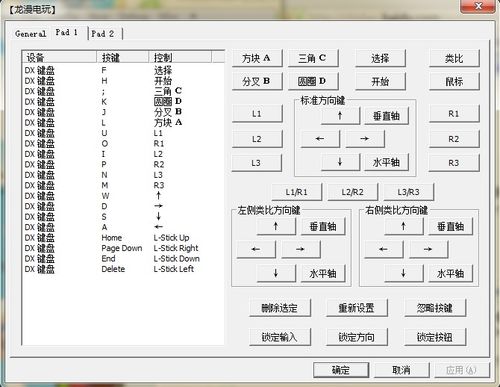Click the 锁定按钮 button
Image resolution: width=500 pixels, height=387 pixels.
click(x=435, y=337)
